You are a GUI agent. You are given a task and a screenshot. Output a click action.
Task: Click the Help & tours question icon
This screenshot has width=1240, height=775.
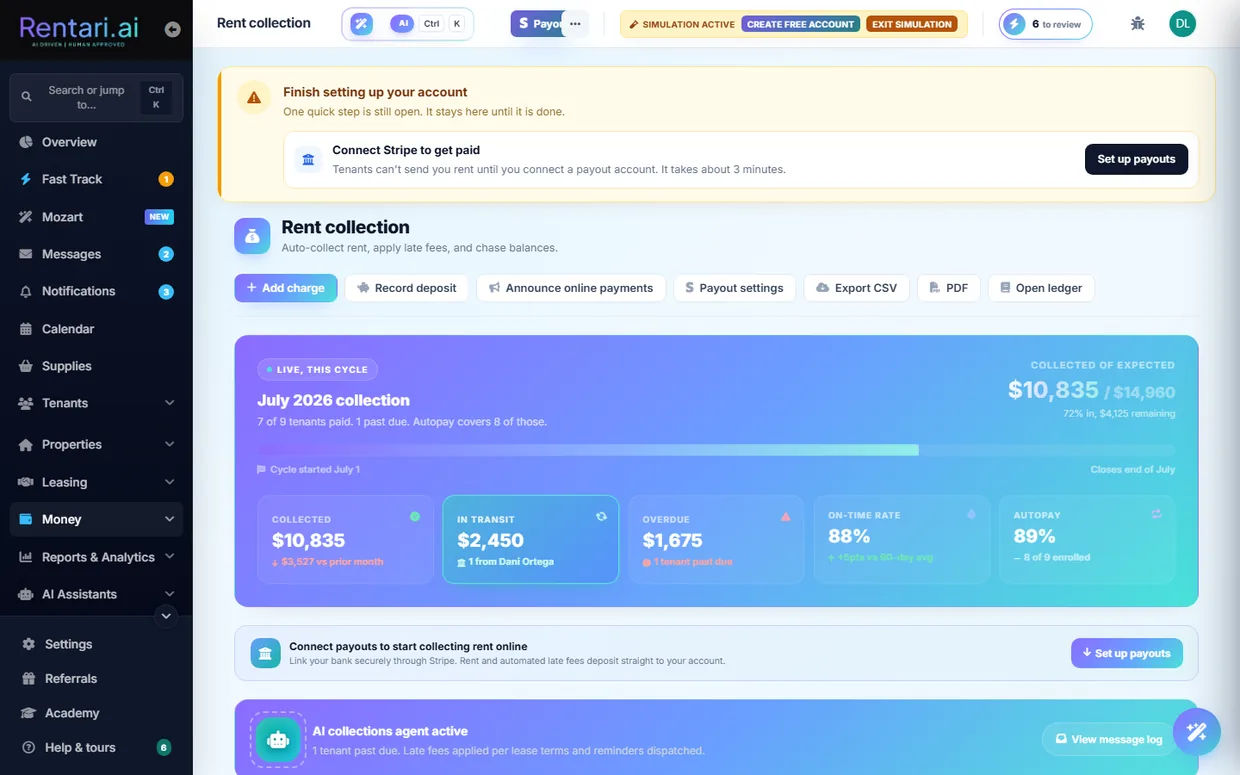pyautogui.click(x=28, y=747)
